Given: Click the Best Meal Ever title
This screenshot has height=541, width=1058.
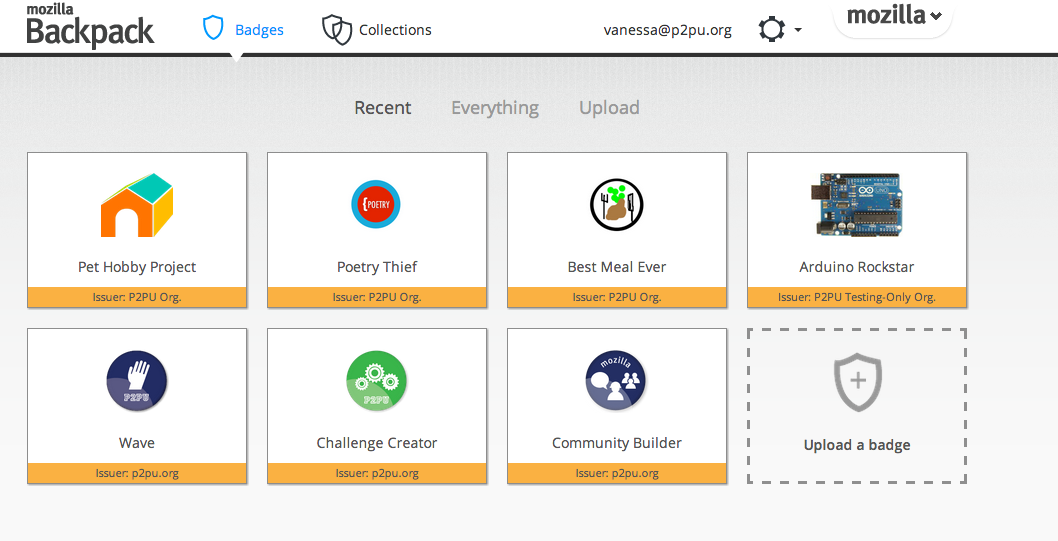Looking at the screenshot, I should [x=617, y=267].
